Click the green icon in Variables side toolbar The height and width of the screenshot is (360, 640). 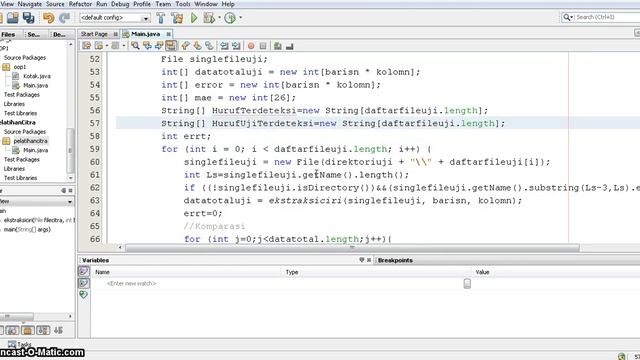click(x=84, y=294)
